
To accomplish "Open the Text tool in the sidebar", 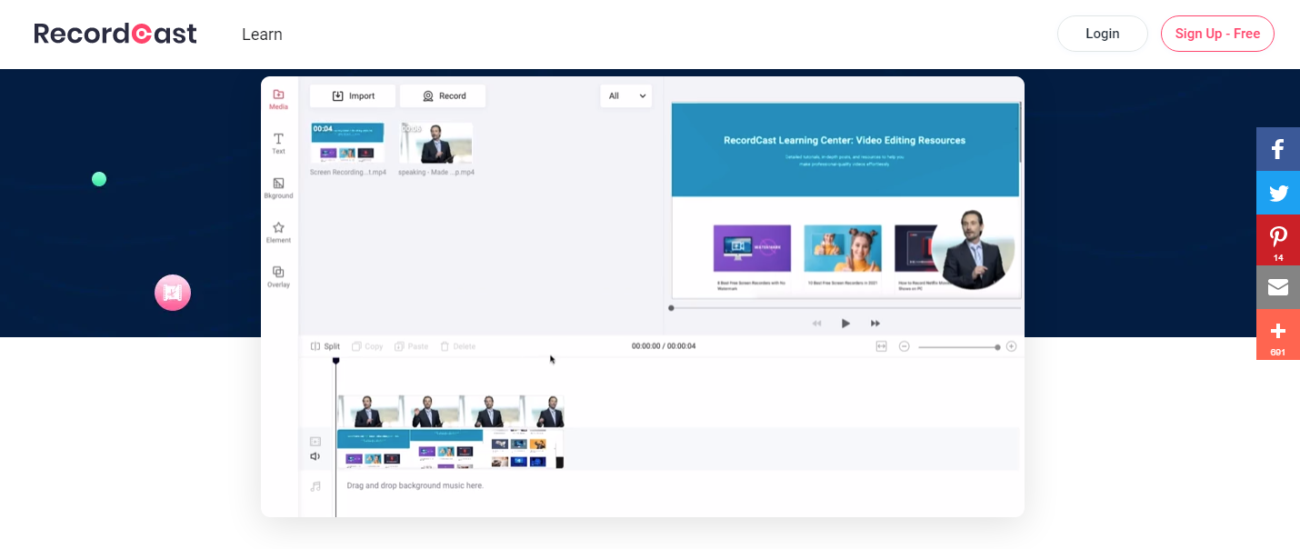I will coord(278,143).
